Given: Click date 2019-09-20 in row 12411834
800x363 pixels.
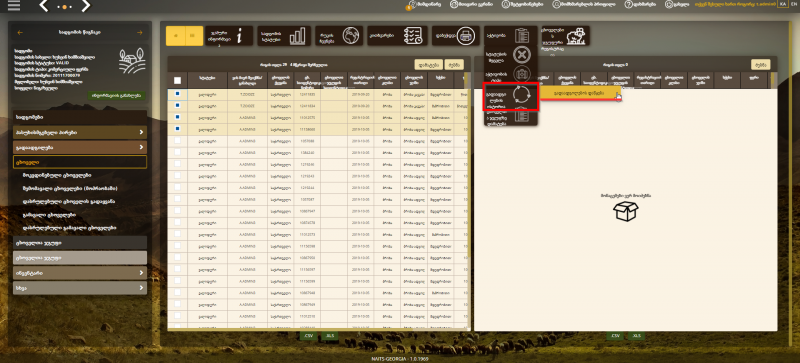Looking at the screenshot, I should click(x=361, y=106).
